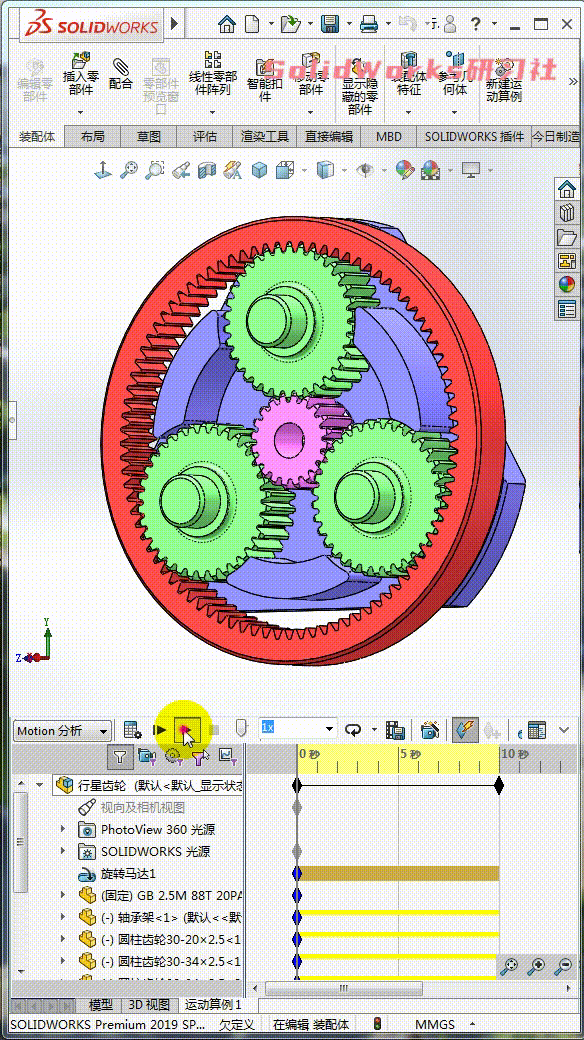584x1040 pixels.
Task: Toggle the No Filter funnel button
Action: coord(119,755)
